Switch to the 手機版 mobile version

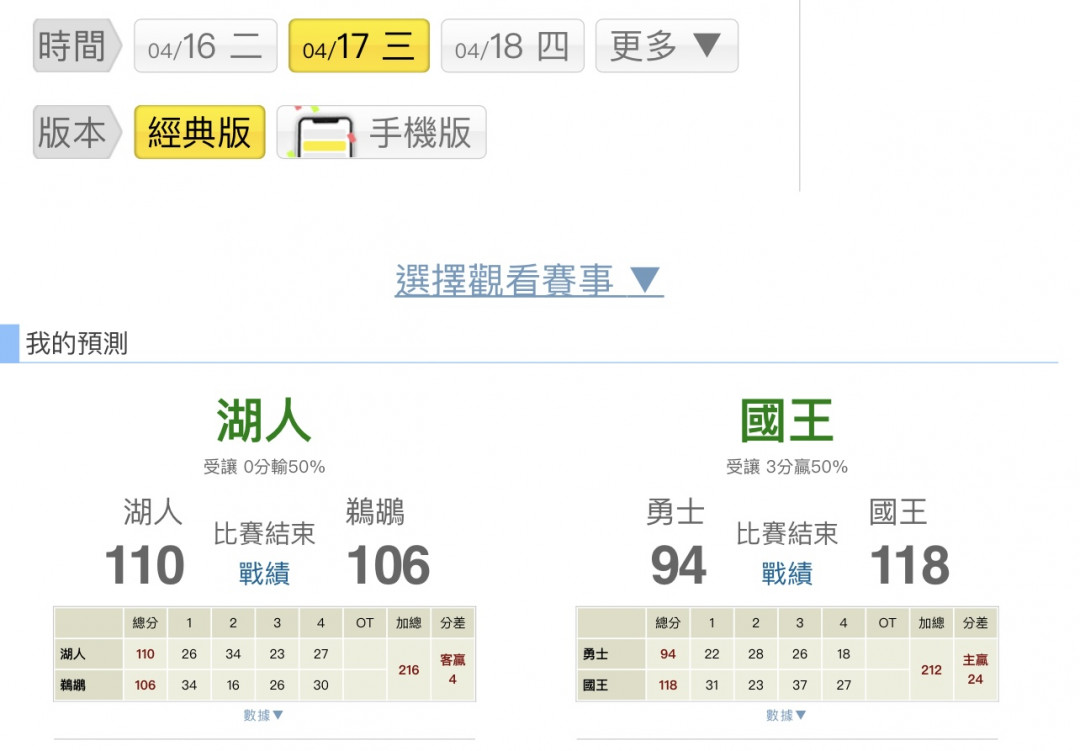coord(382,132)
